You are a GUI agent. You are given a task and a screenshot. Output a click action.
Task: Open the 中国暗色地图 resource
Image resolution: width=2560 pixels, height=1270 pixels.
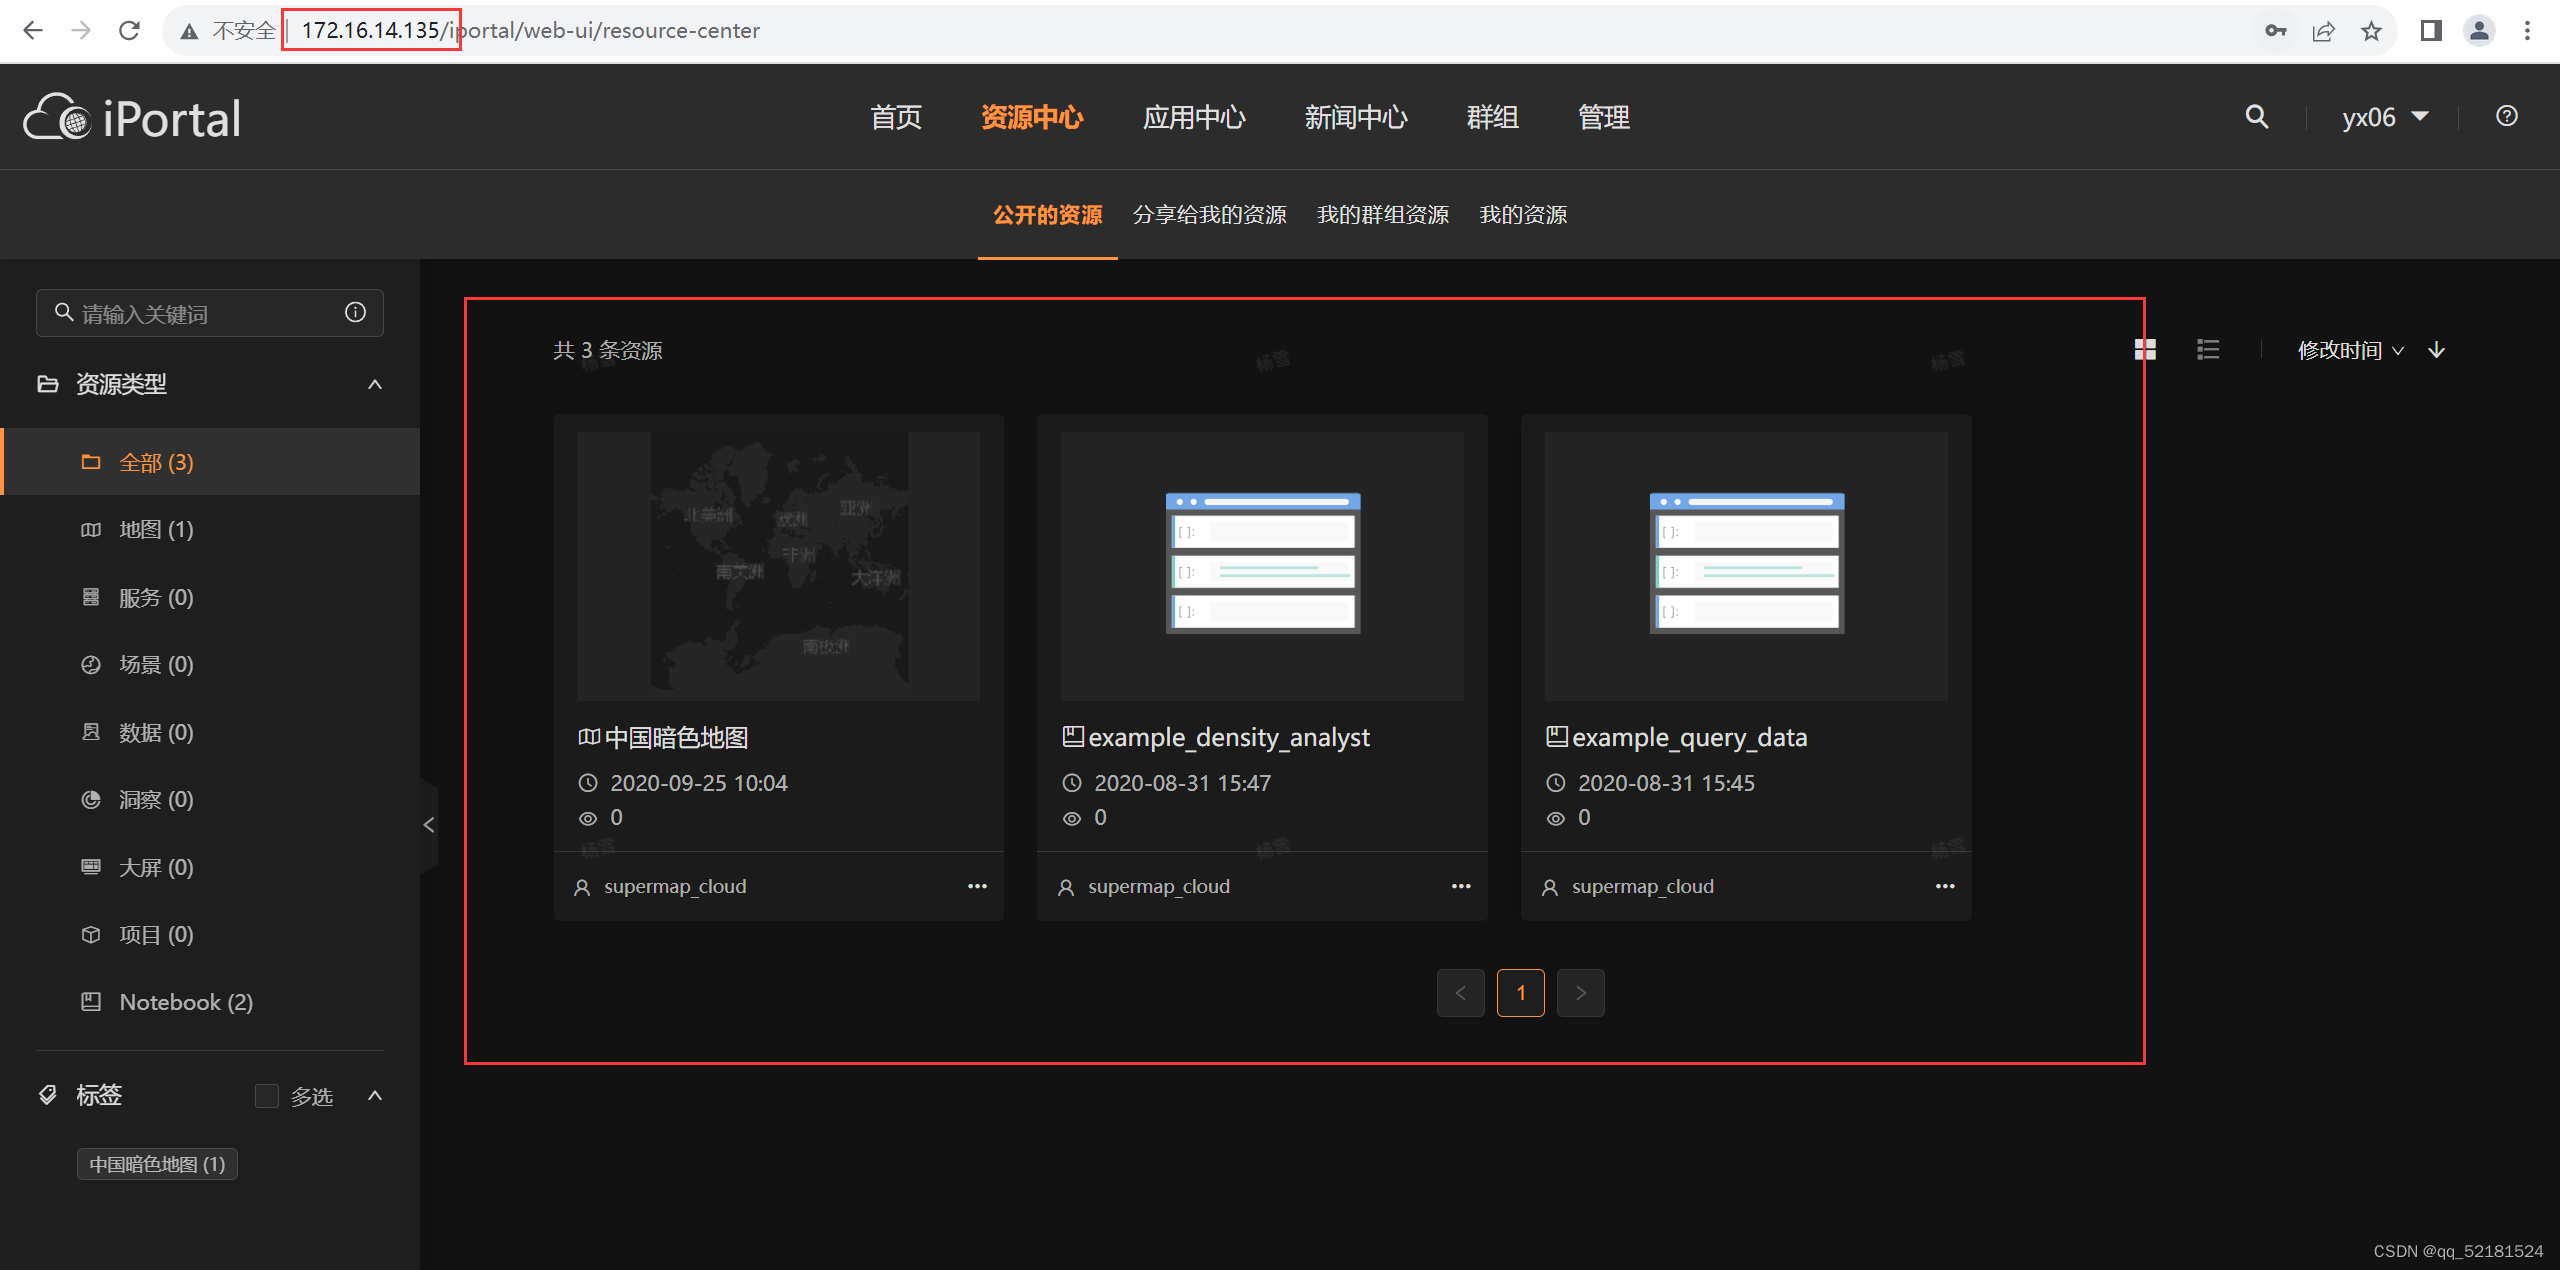pyautogui.click(x=676, y=737)
